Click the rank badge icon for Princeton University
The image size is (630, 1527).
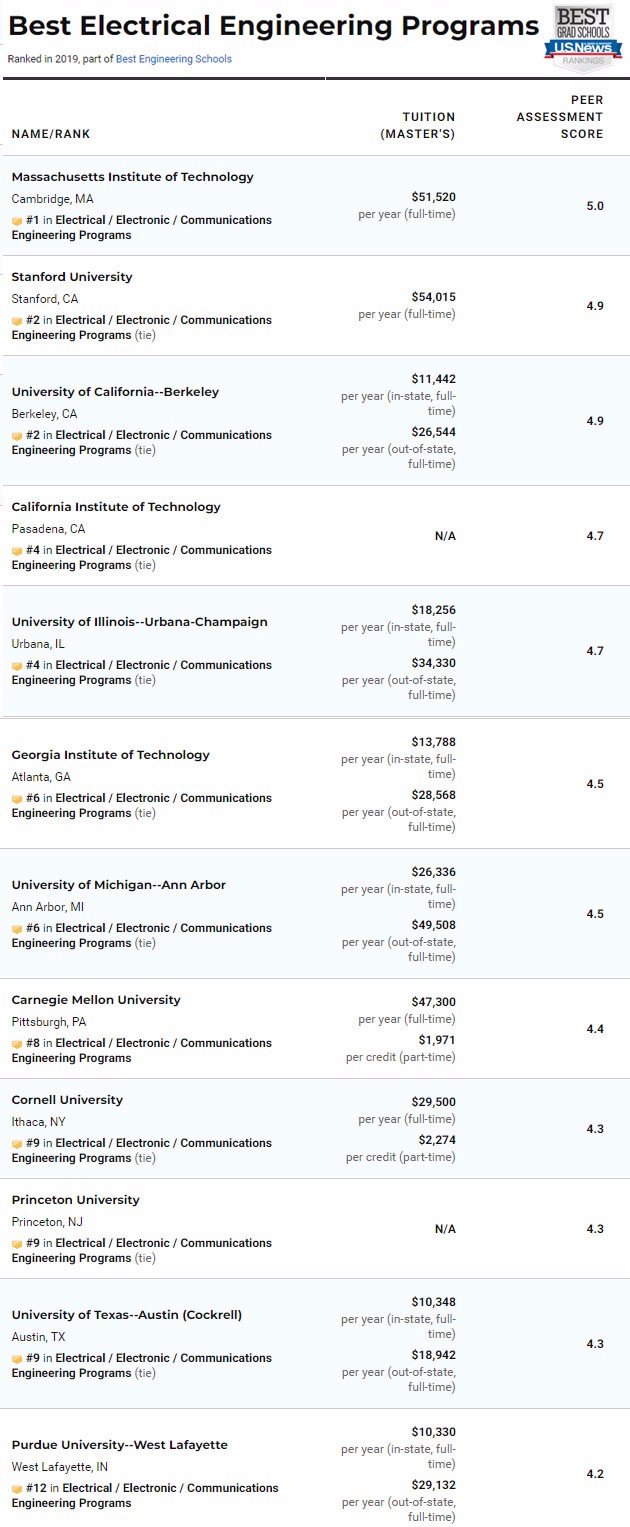[17, 1243]
